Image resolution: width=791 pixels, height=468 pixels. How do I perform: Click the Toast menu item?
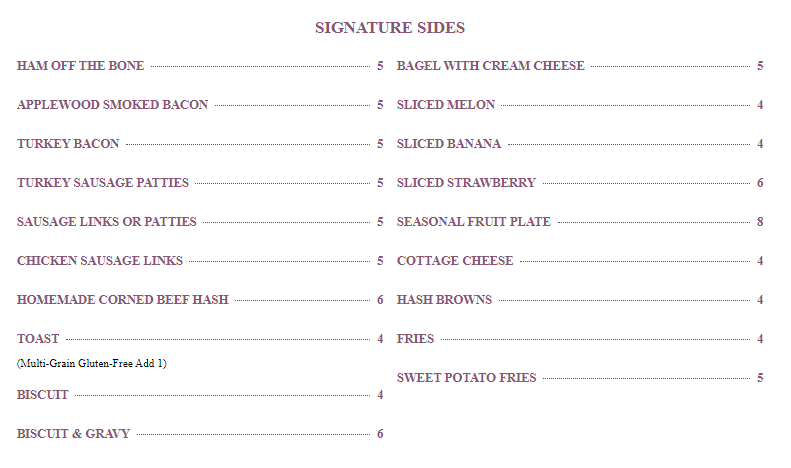point(38,339)
